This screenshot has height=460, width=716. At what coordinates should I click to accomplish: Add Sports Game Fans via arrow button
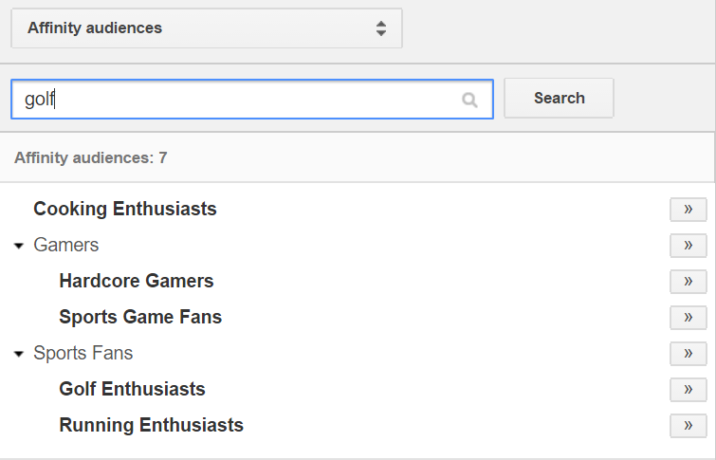[688, 317]
